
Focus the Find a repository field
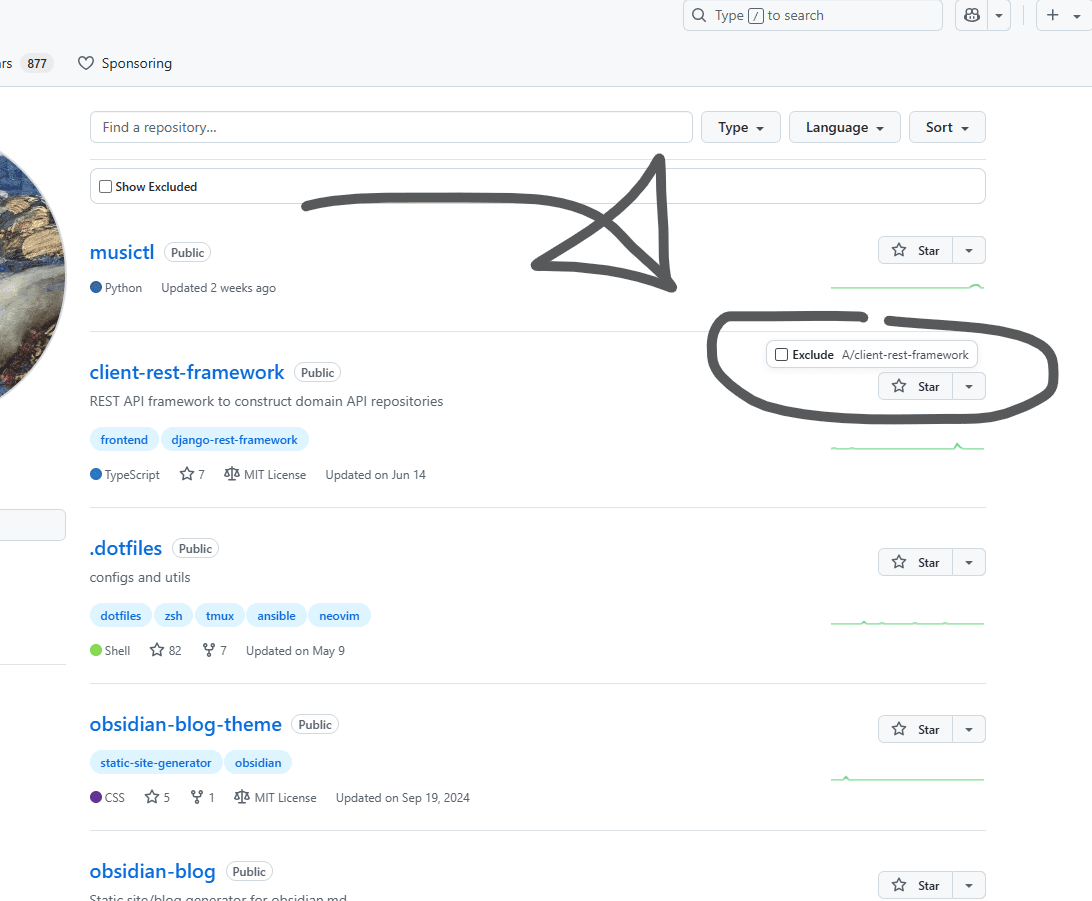391,127
